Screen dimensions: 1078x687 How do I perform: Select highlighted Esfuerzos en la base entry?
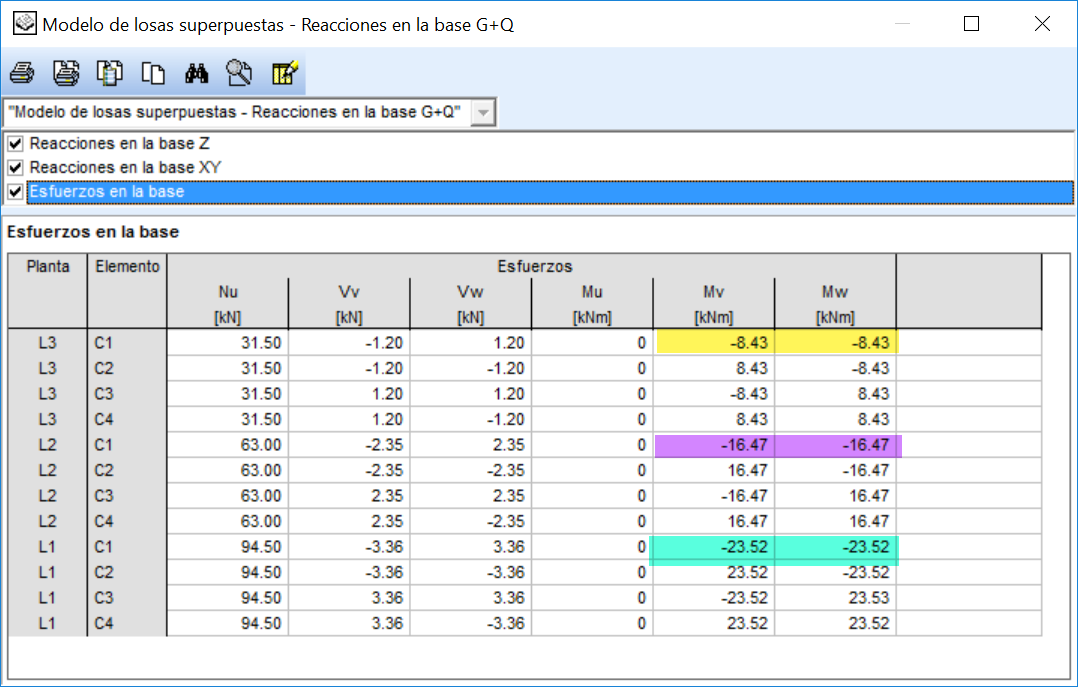pos(107,192)
